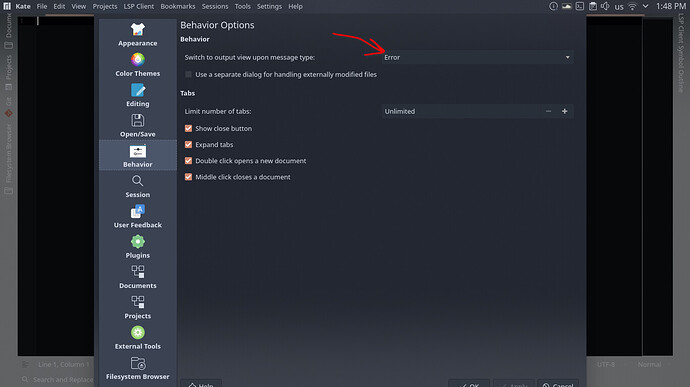This screenshot has height=387, width=690.
Task: Open the Projects menu in the menu bar
Action: 105,6
